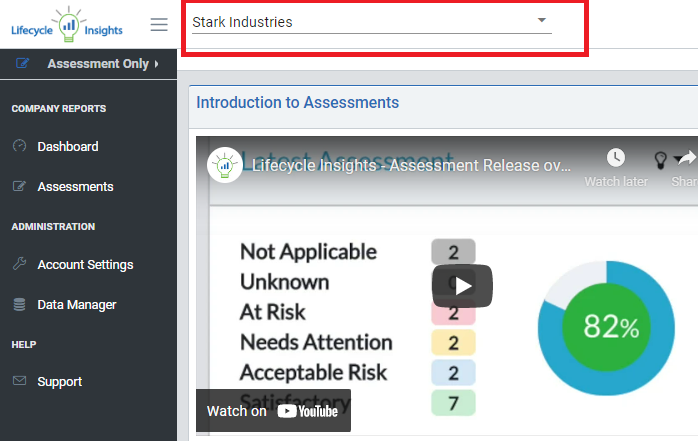The height and width of the screenshot is (441, 698).
Task: Click the company dropdown arrow
Action: tap(541, 20)
